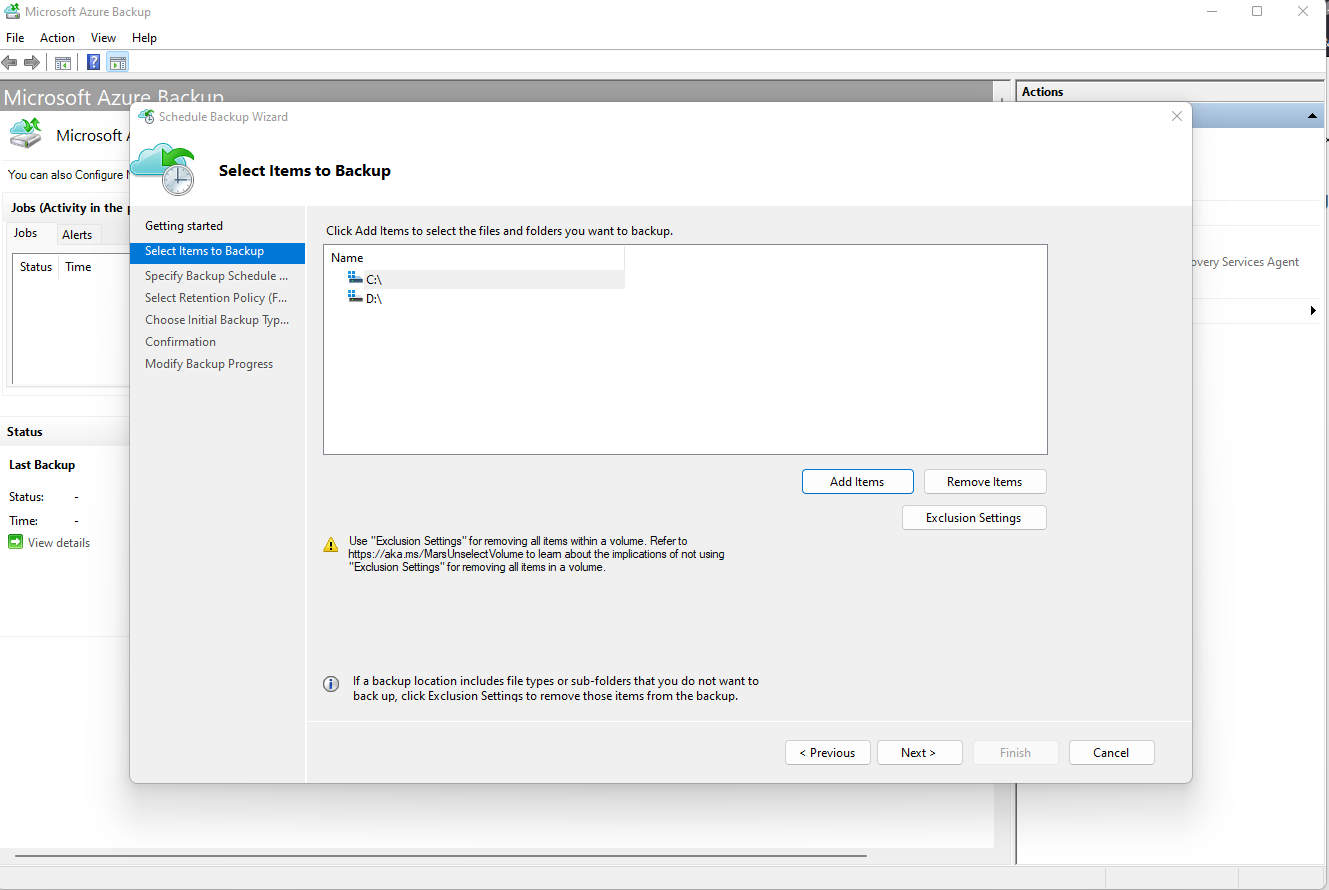The height and width of the screenshot is (890, 1329).
Task: Click the Add Items button
Action: tap(857, 481)
